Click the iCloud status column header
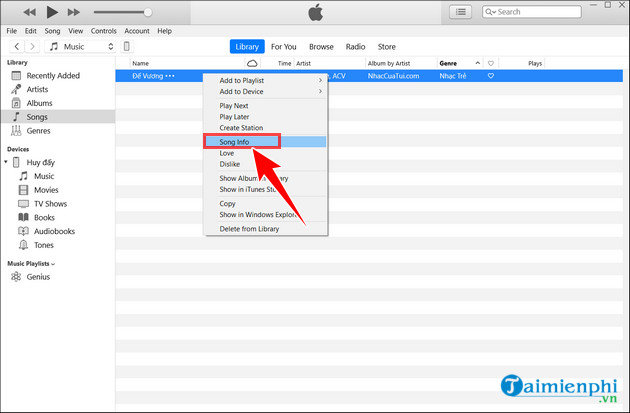Image resolution: width=630 pixels, height=413 pixels. pos(252,63)
